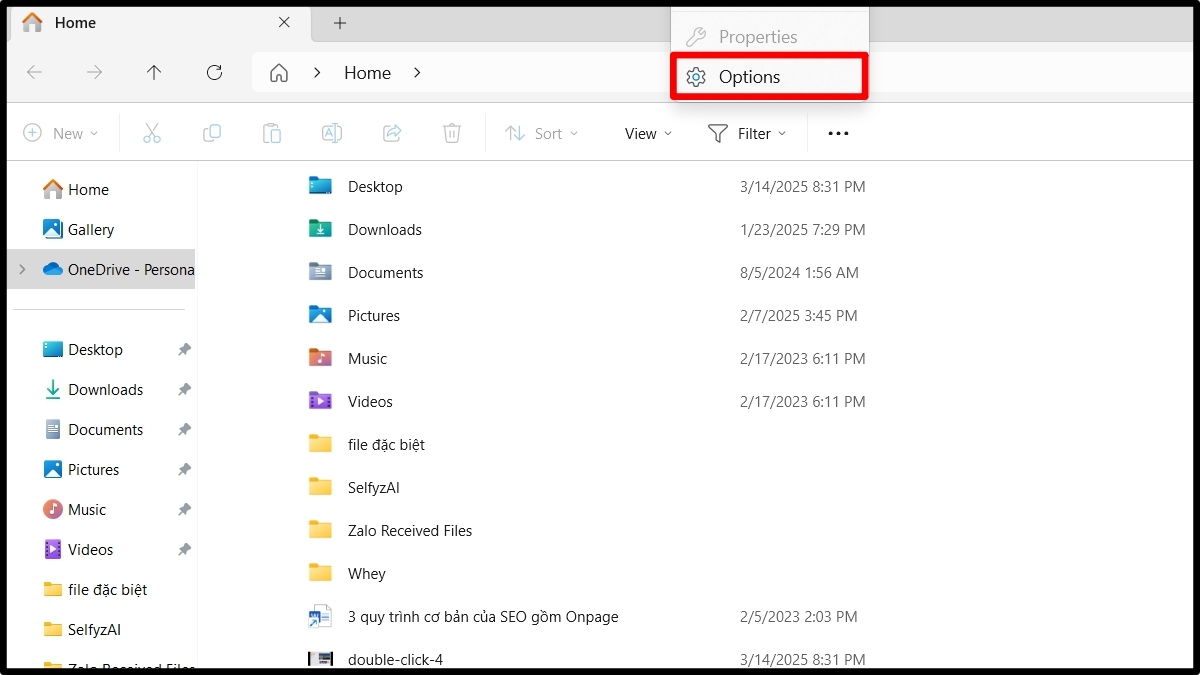Add a new File Explorer tab
Screen dimensions: 1200x675
coord(340,22)
